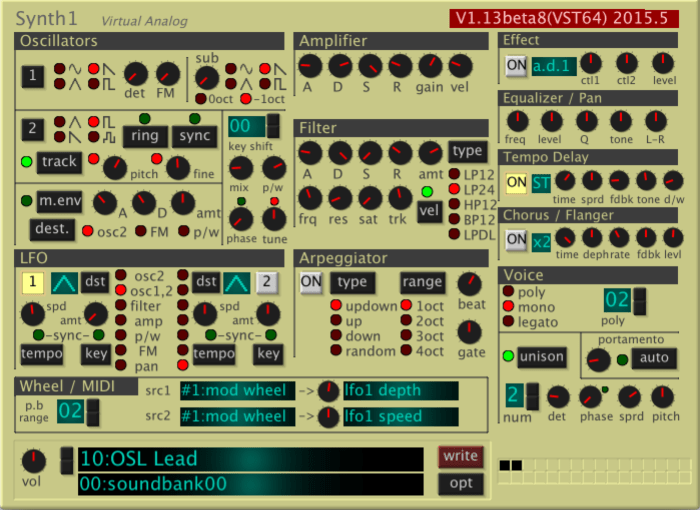
Task: Open the 00:soundbank00 bank selector
Action: pyautogui.click(x=251, y=485)
